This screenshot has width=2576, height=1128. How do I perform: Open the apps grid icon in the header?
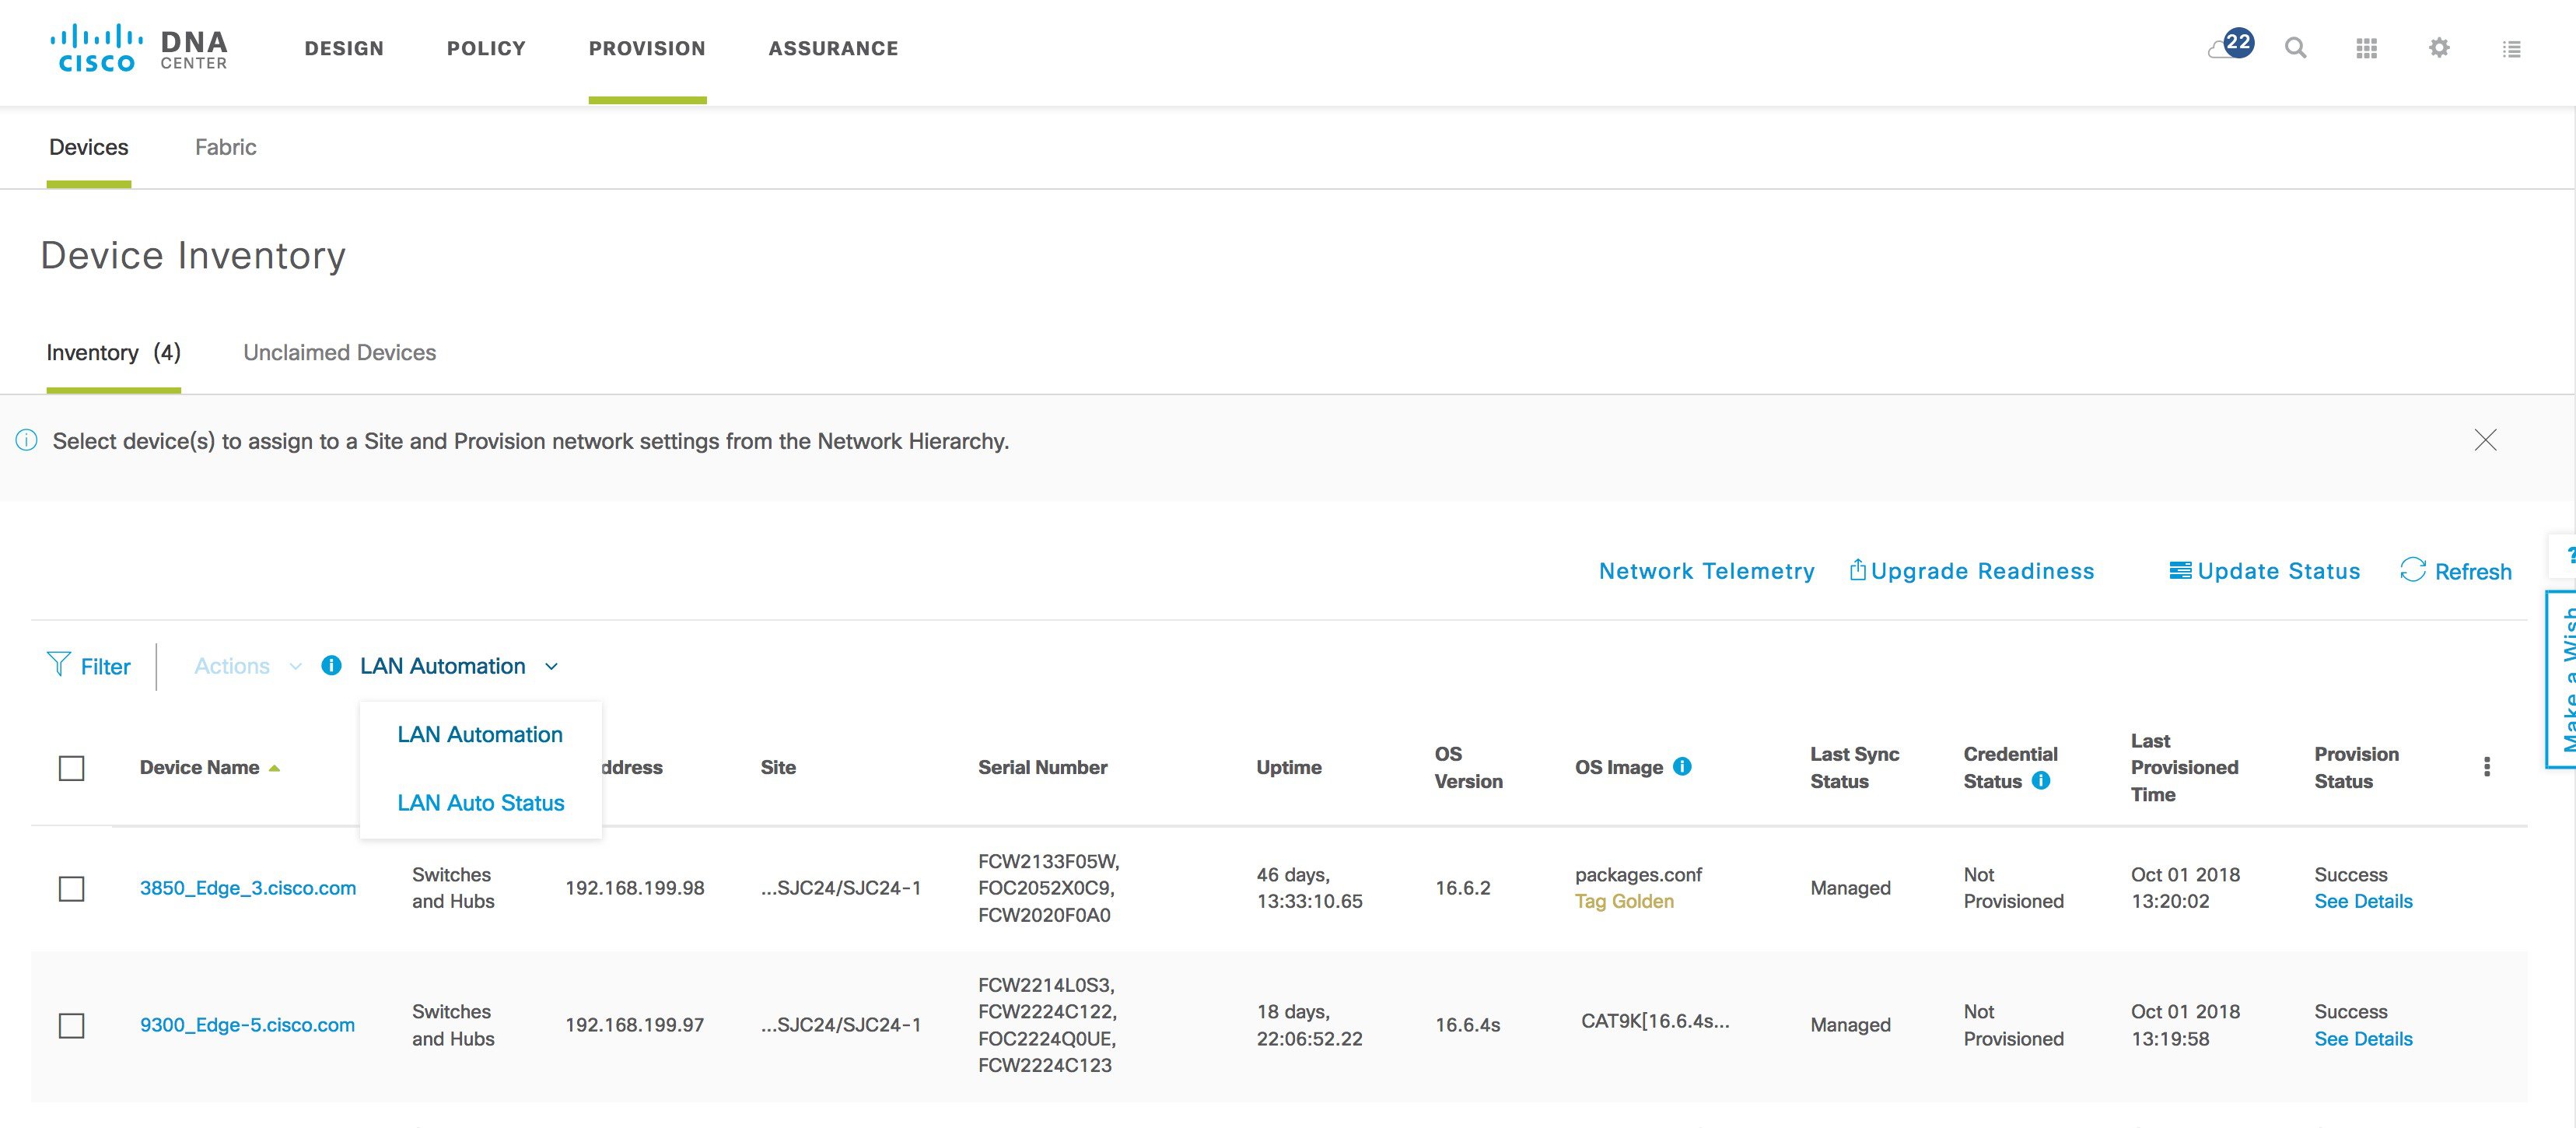[x=2367, y=48]
